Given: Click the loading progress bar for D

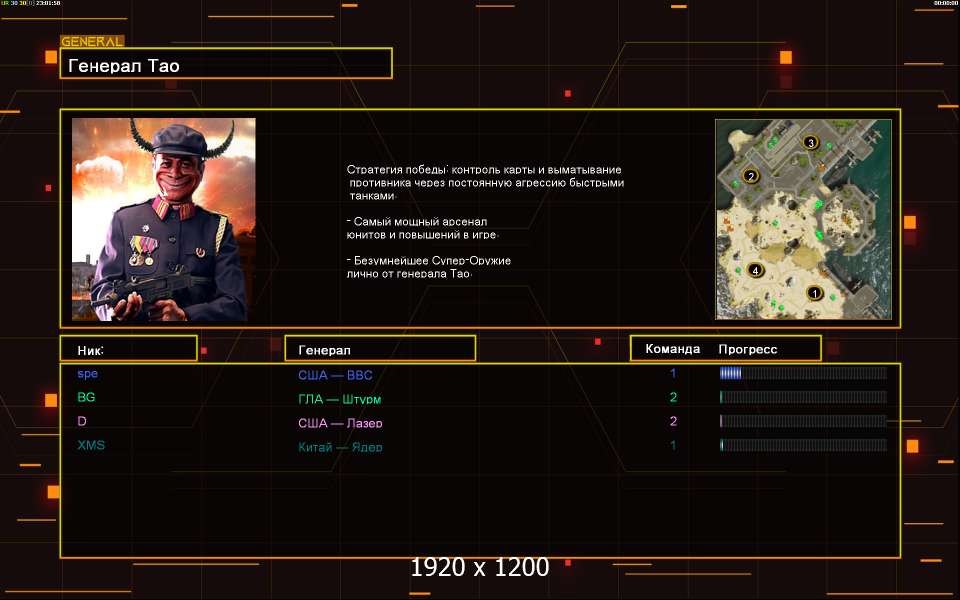Looking at the screenshot, I should (x=803, y=421).
